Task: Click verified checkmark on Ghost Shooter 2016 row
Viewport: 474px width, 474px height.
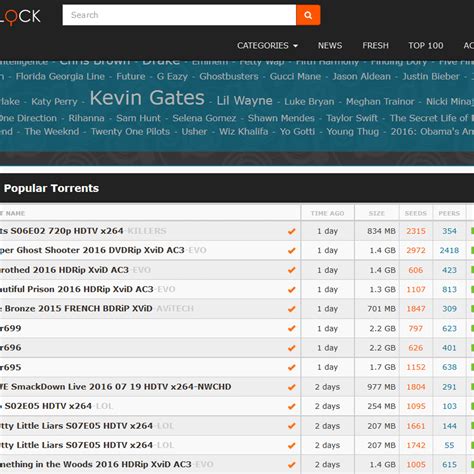Action: tap(292, 250)
